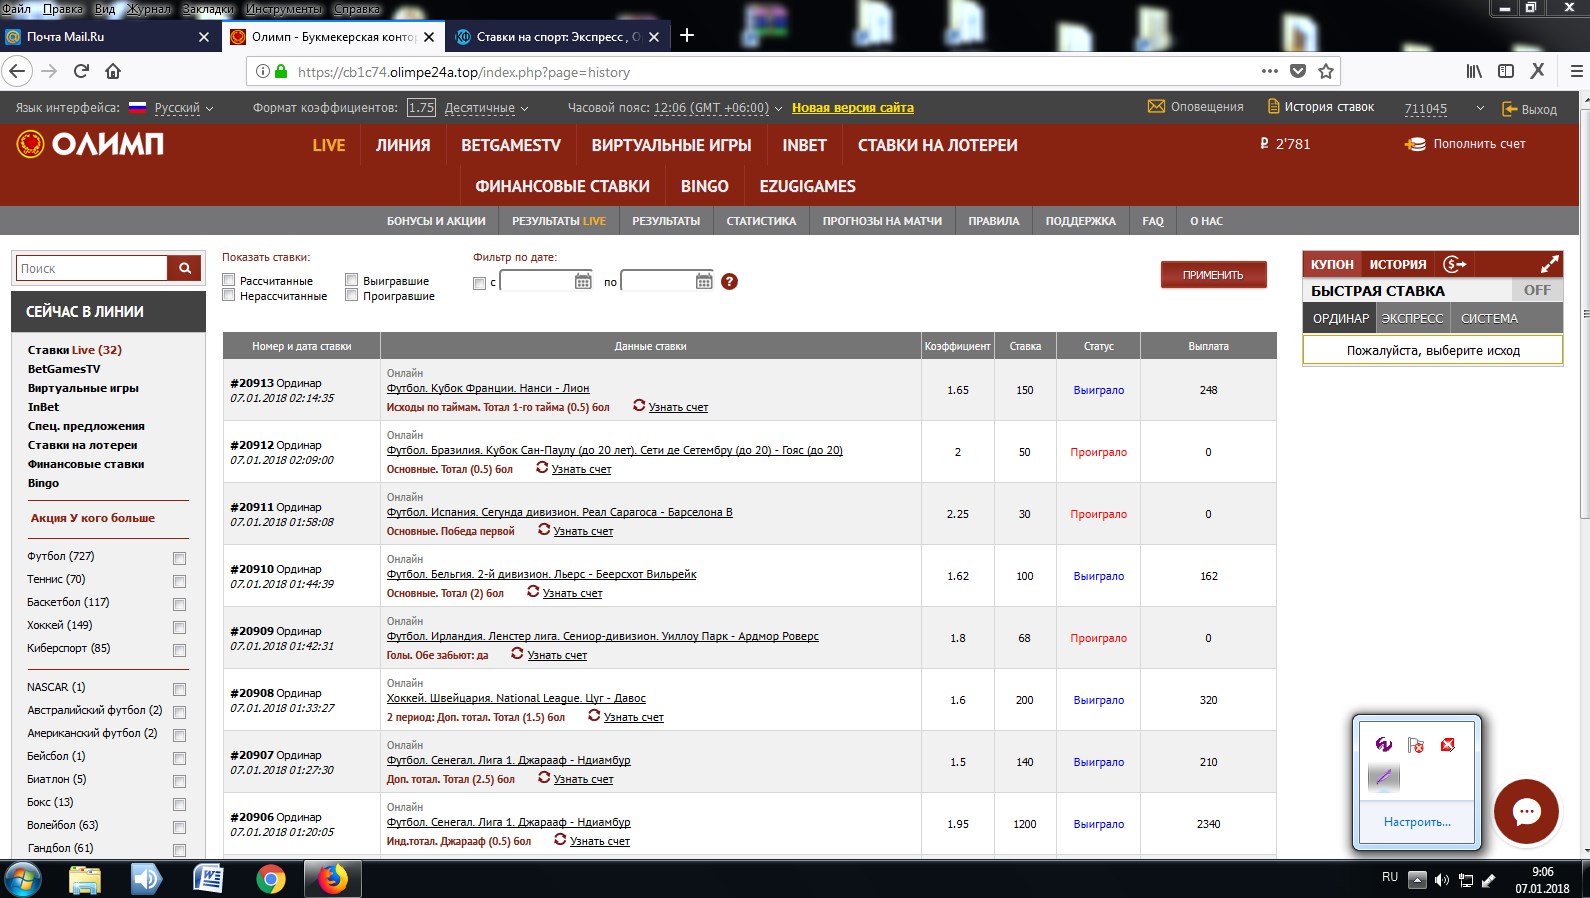Click the search magnifier button
Screen dimensions: 1590x898
[185, 268]
